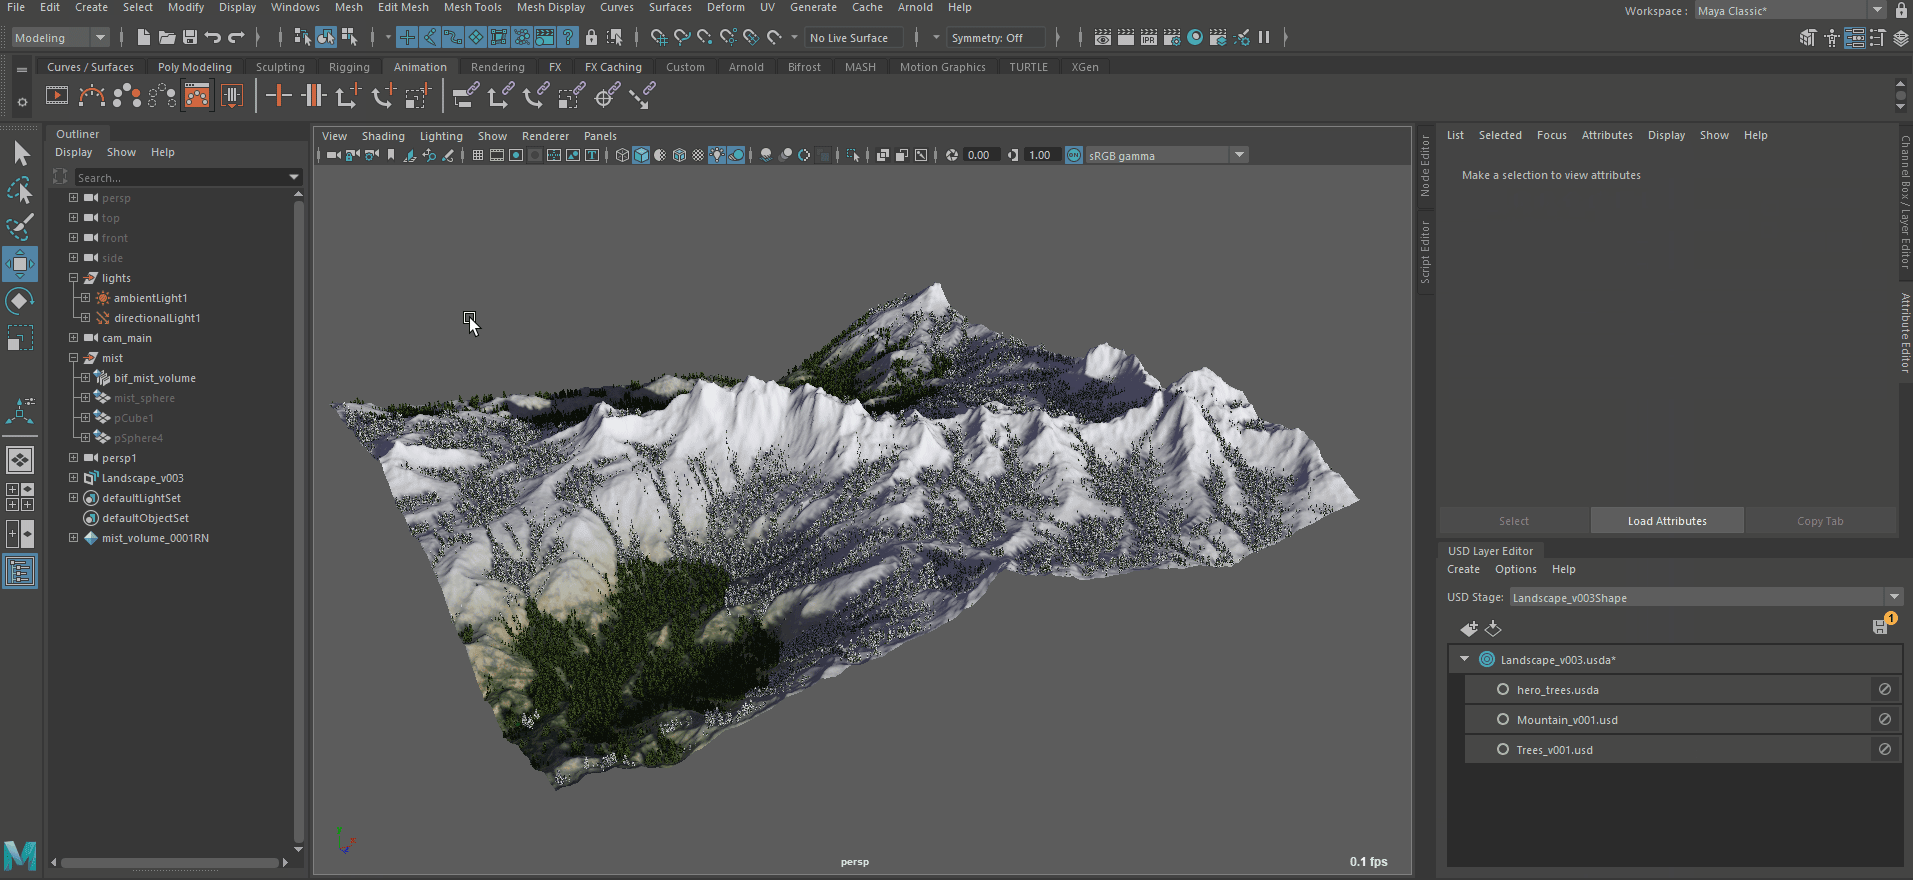Switch to the Rigging shelf tab
The image size is (1913, 880).
click(x=349, y=67)
